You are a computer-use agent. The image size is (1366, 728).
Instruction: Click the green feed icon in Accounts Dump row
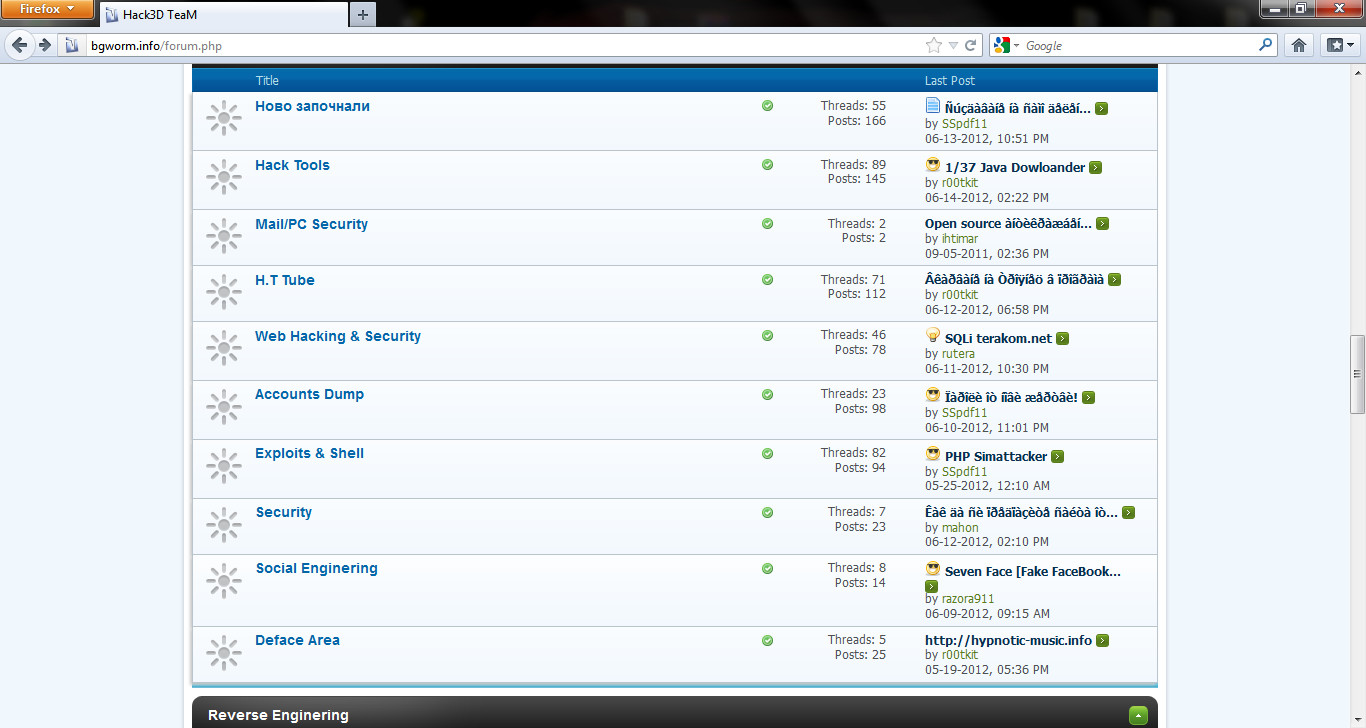[767, 394]
